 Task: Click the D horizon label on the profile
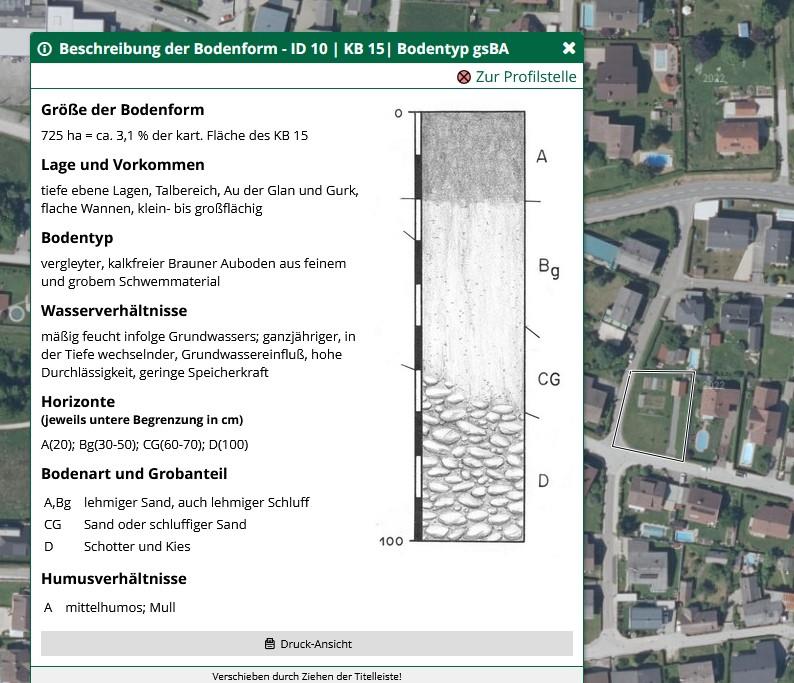click(543, 481)
